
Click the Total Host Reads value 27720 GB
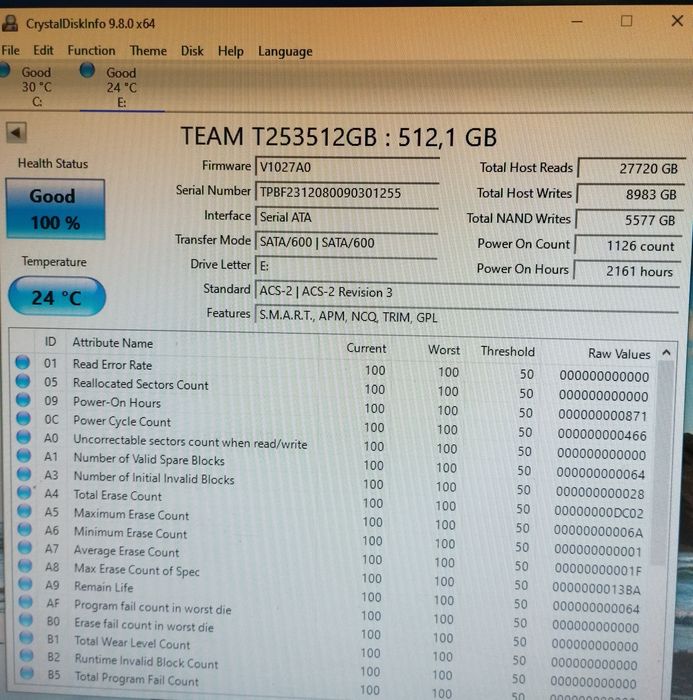pos(631,168)
